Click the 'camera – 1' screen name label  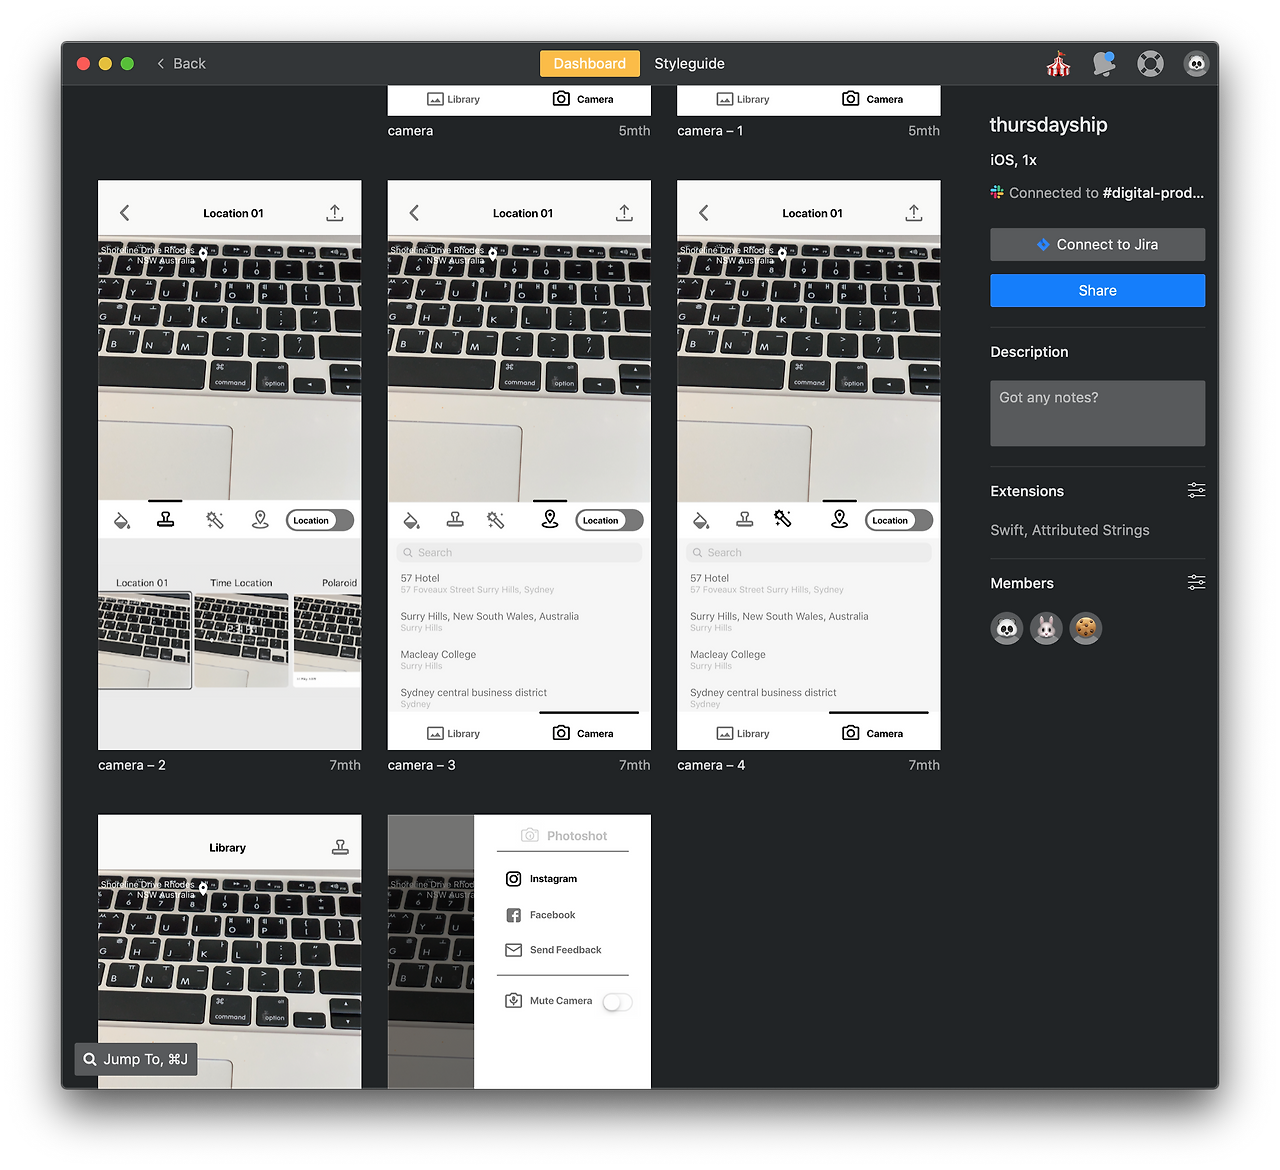(x=710, y=131)
